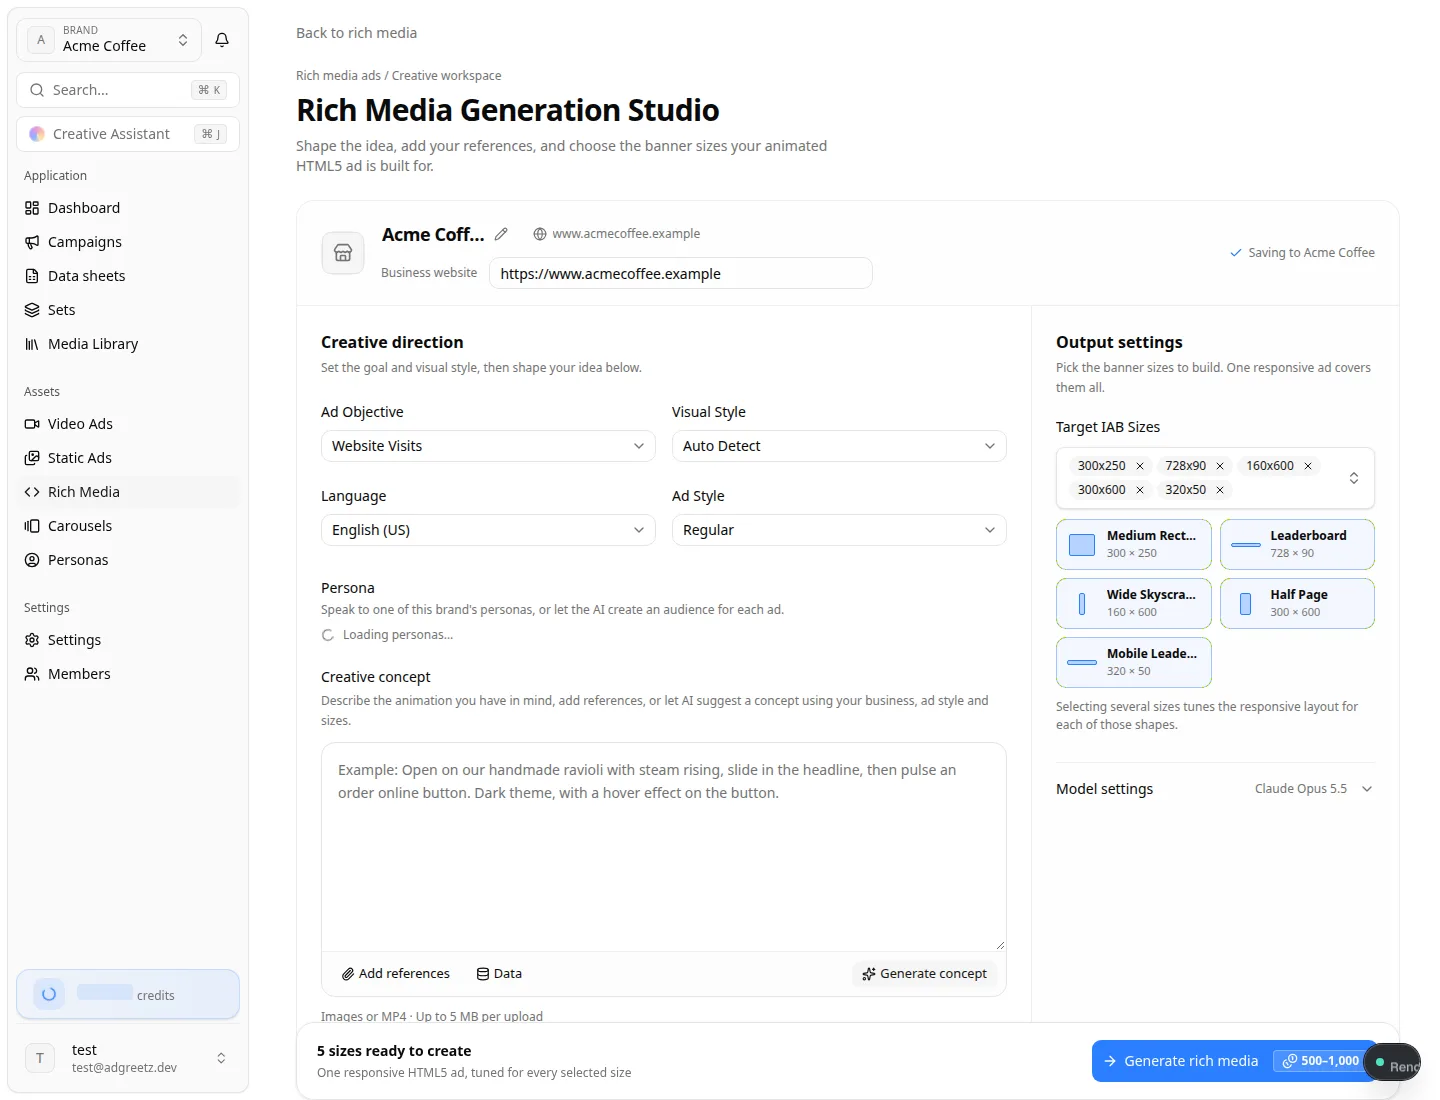Click the globe icon by www.acmecoffee.example
1440x1100 pixels.
coord(540,234)
